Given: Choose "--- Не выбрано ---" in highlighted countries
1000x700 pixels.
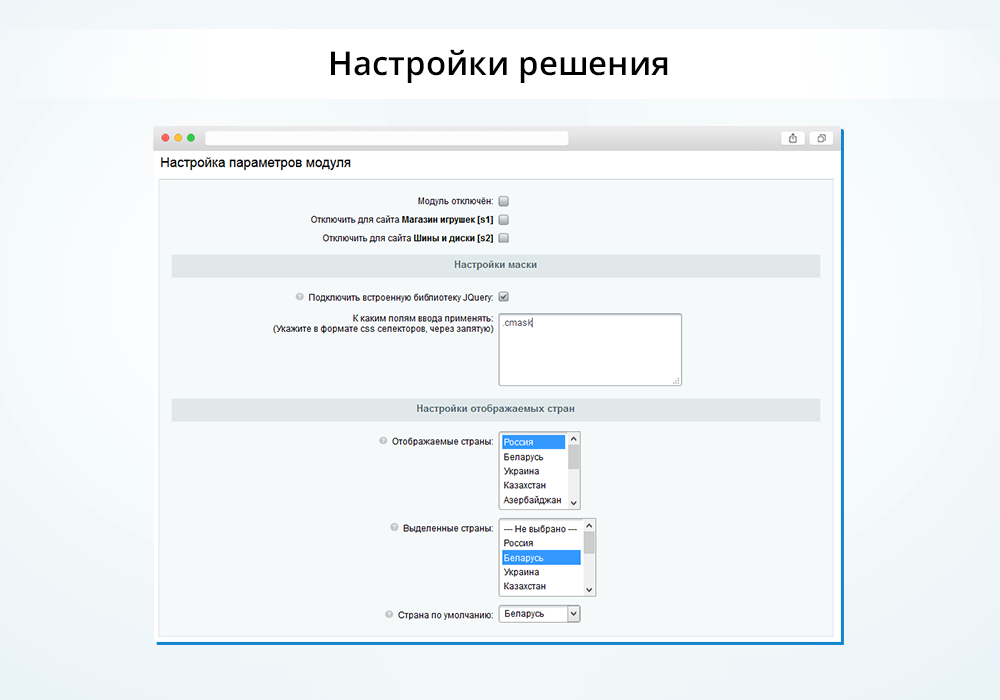Looking at the screenshot, I should pos(540,527).
